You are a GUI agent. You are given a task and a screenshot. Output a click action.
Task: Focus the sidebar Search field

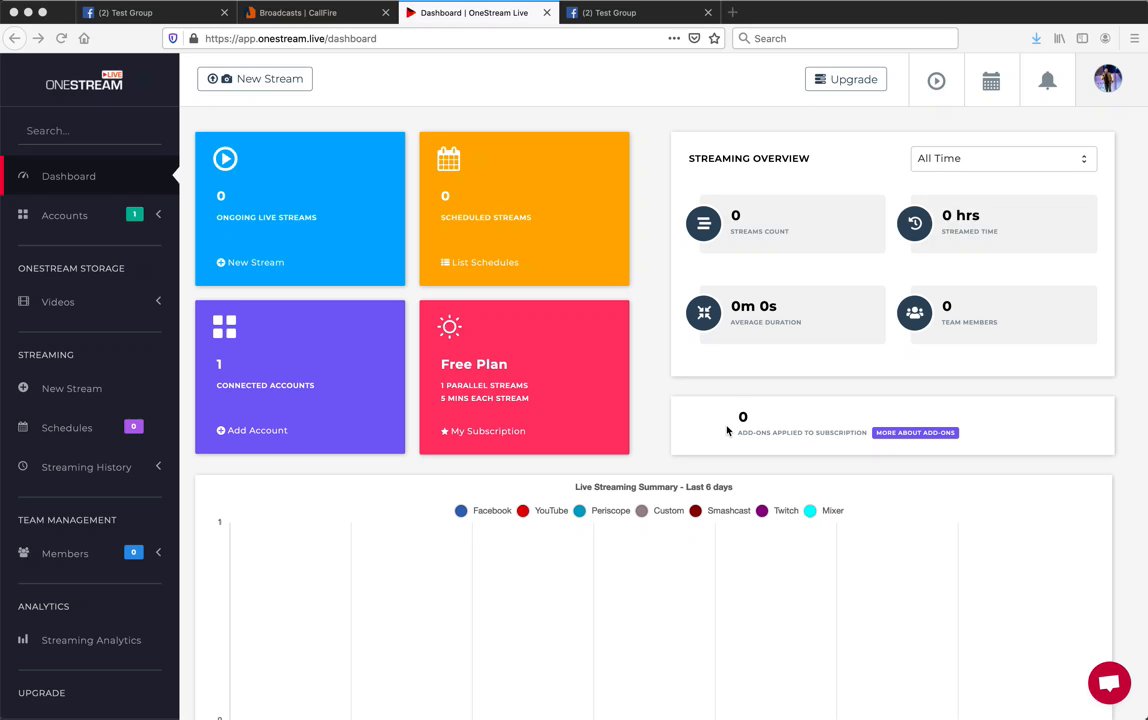tap(89, 130)
